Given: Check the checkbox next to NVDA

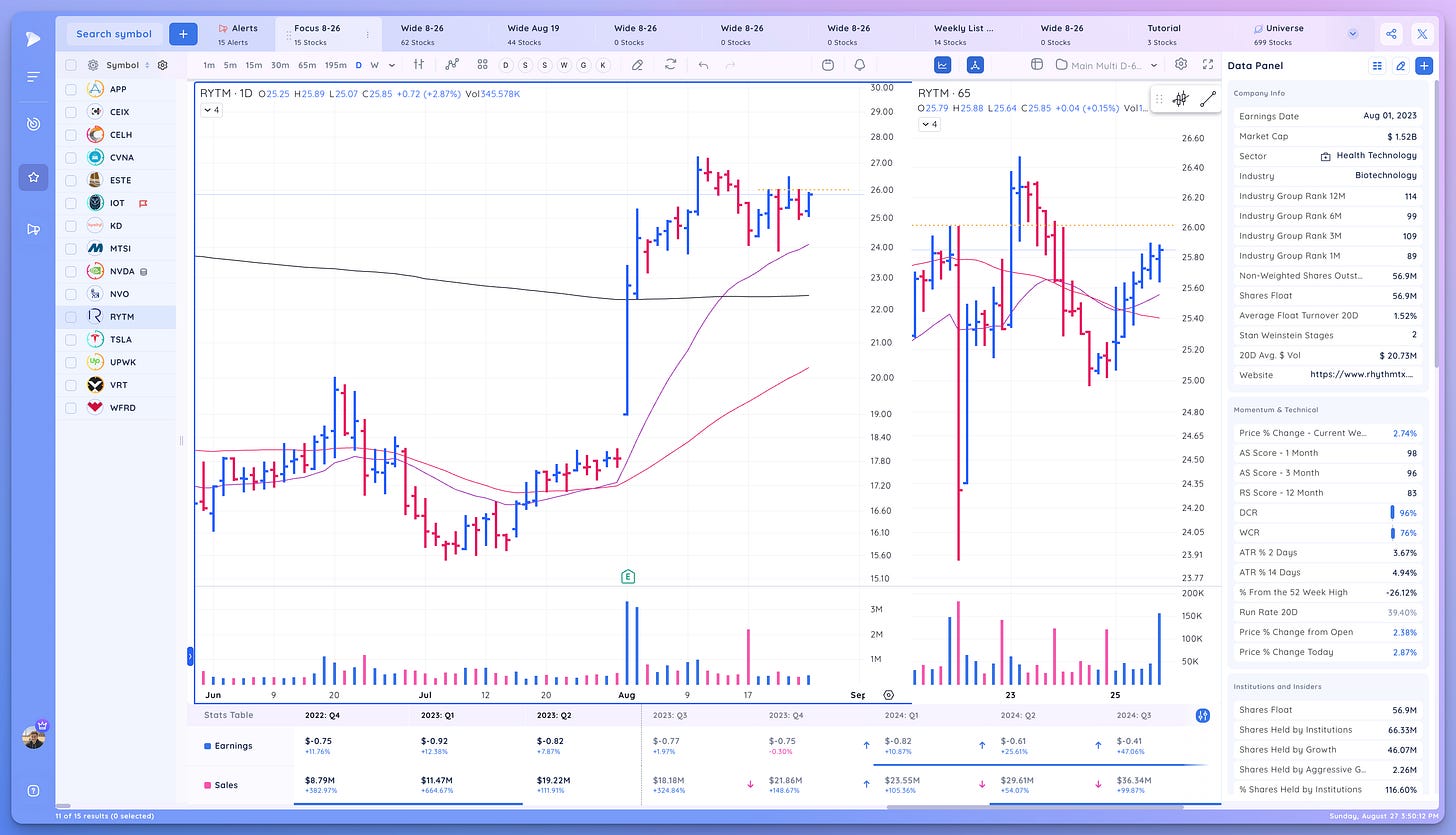Looking at the screenshot, I should (71, 271).
